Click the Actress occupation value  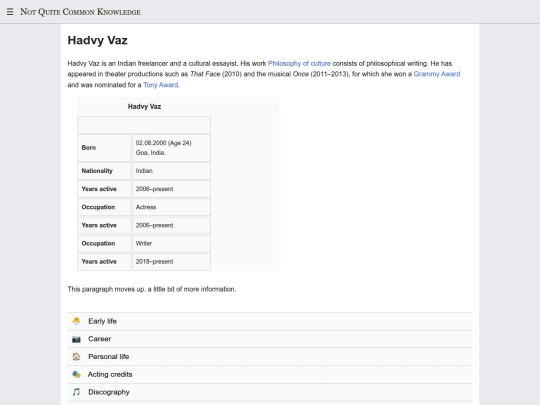tap(146, 207)
